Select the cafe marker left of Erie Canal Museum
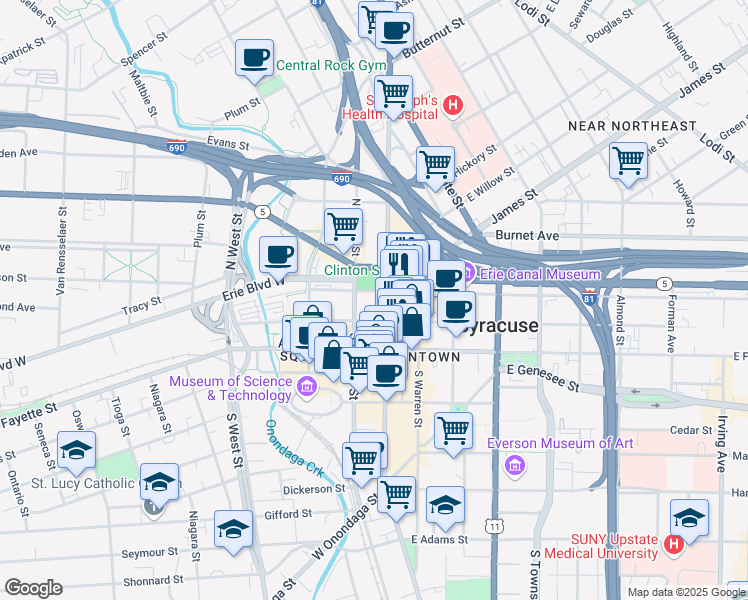 pyautogui.click(x=447, y=279)
